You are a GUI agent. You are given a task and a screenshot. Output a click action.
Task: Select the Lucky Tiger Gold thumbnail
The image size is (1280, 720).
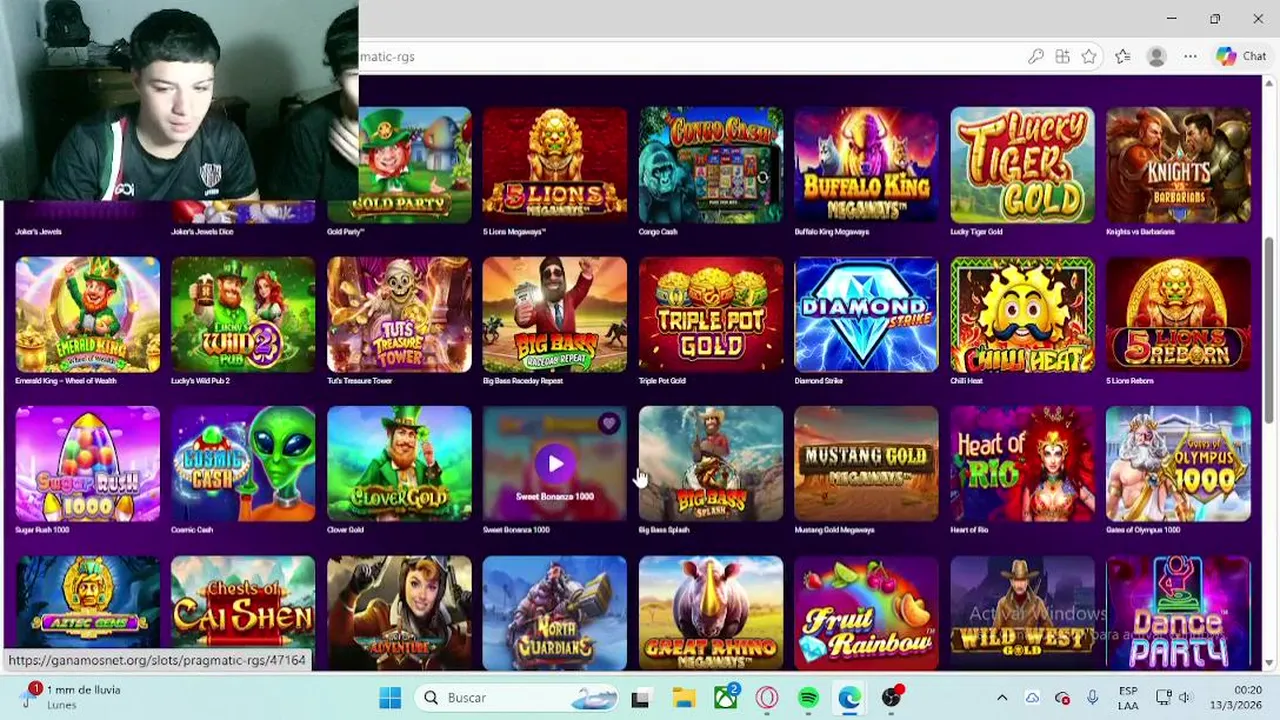click(1022, 165)
